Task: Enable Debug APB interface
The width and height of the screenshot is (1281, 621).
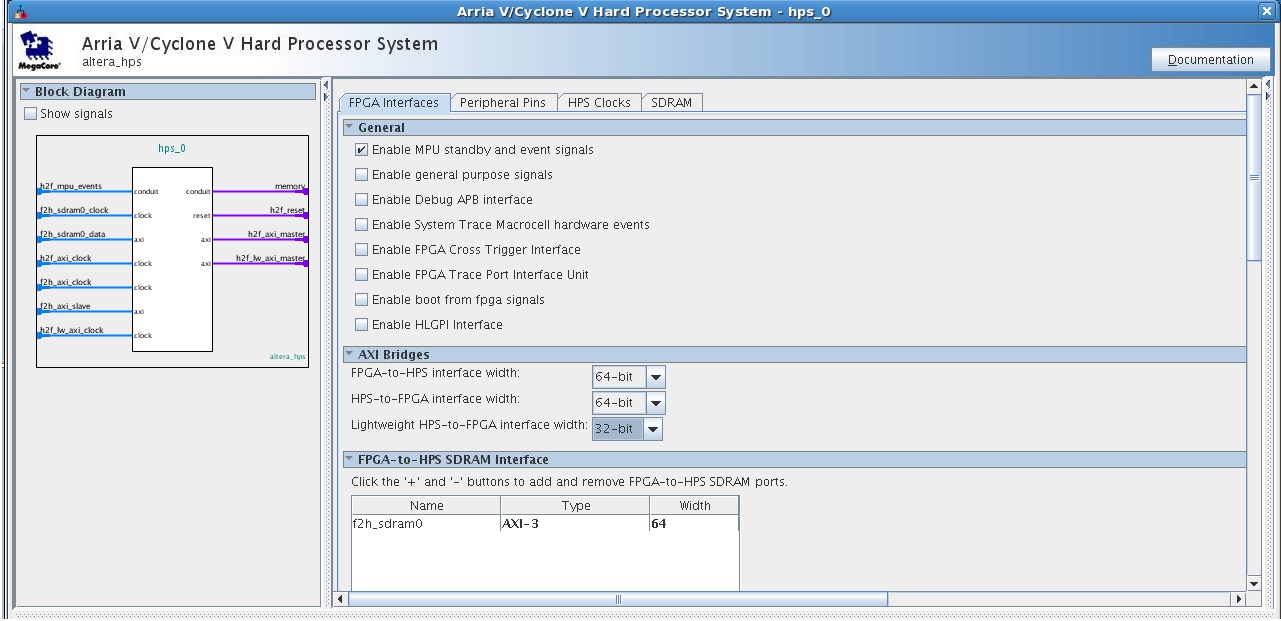Action: 362,200
